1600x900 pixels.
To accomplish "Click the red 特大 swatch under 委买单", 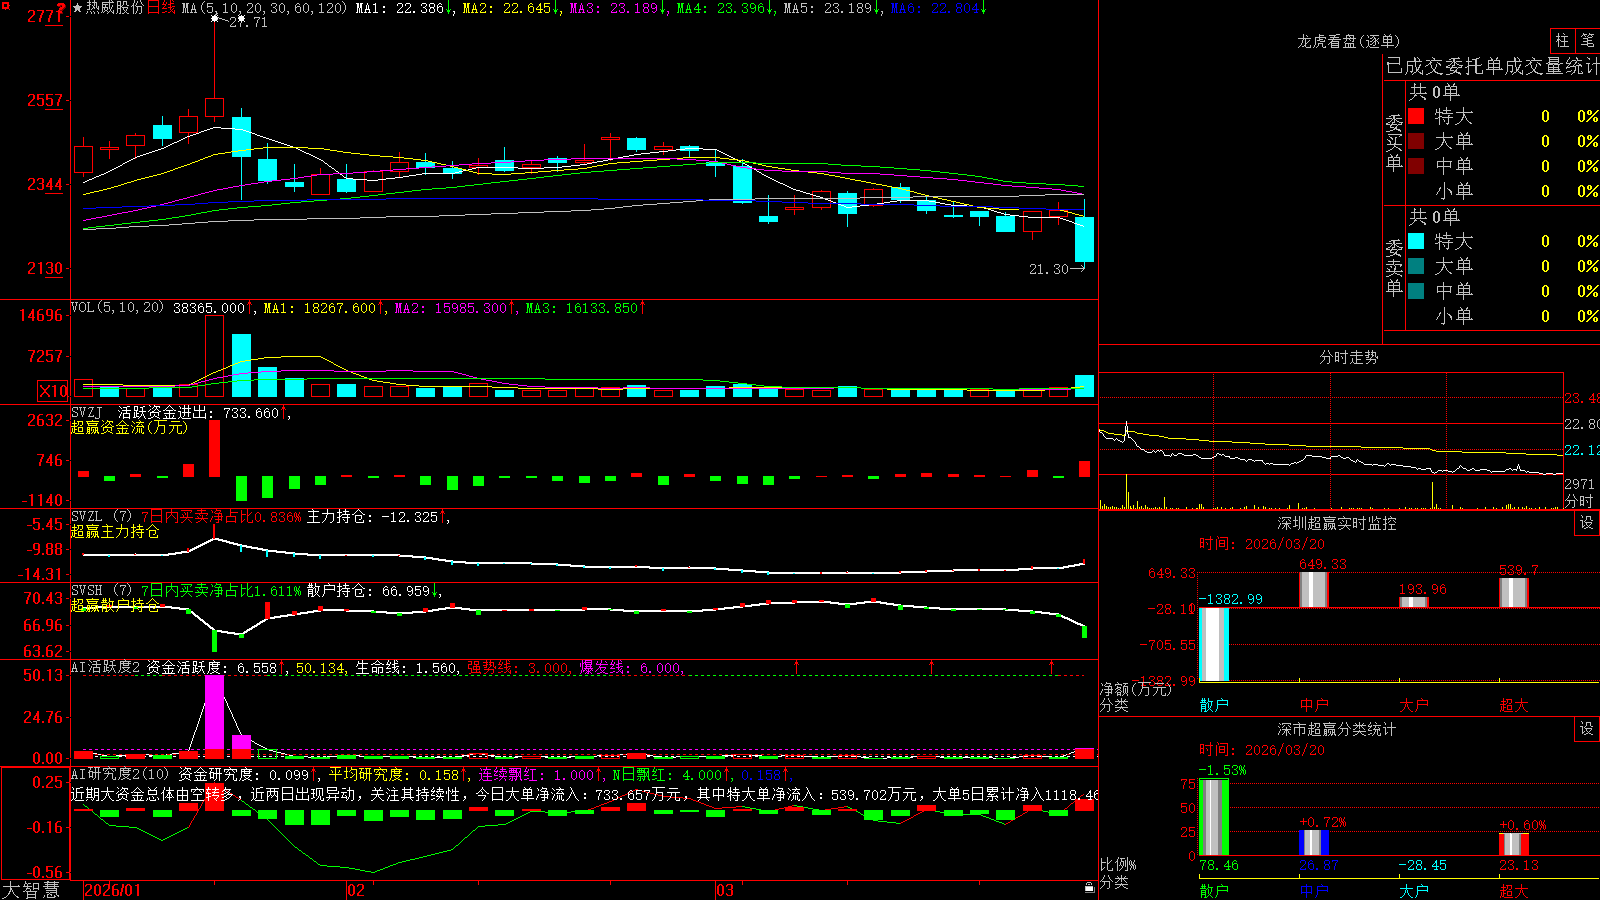I will 1416,116.
